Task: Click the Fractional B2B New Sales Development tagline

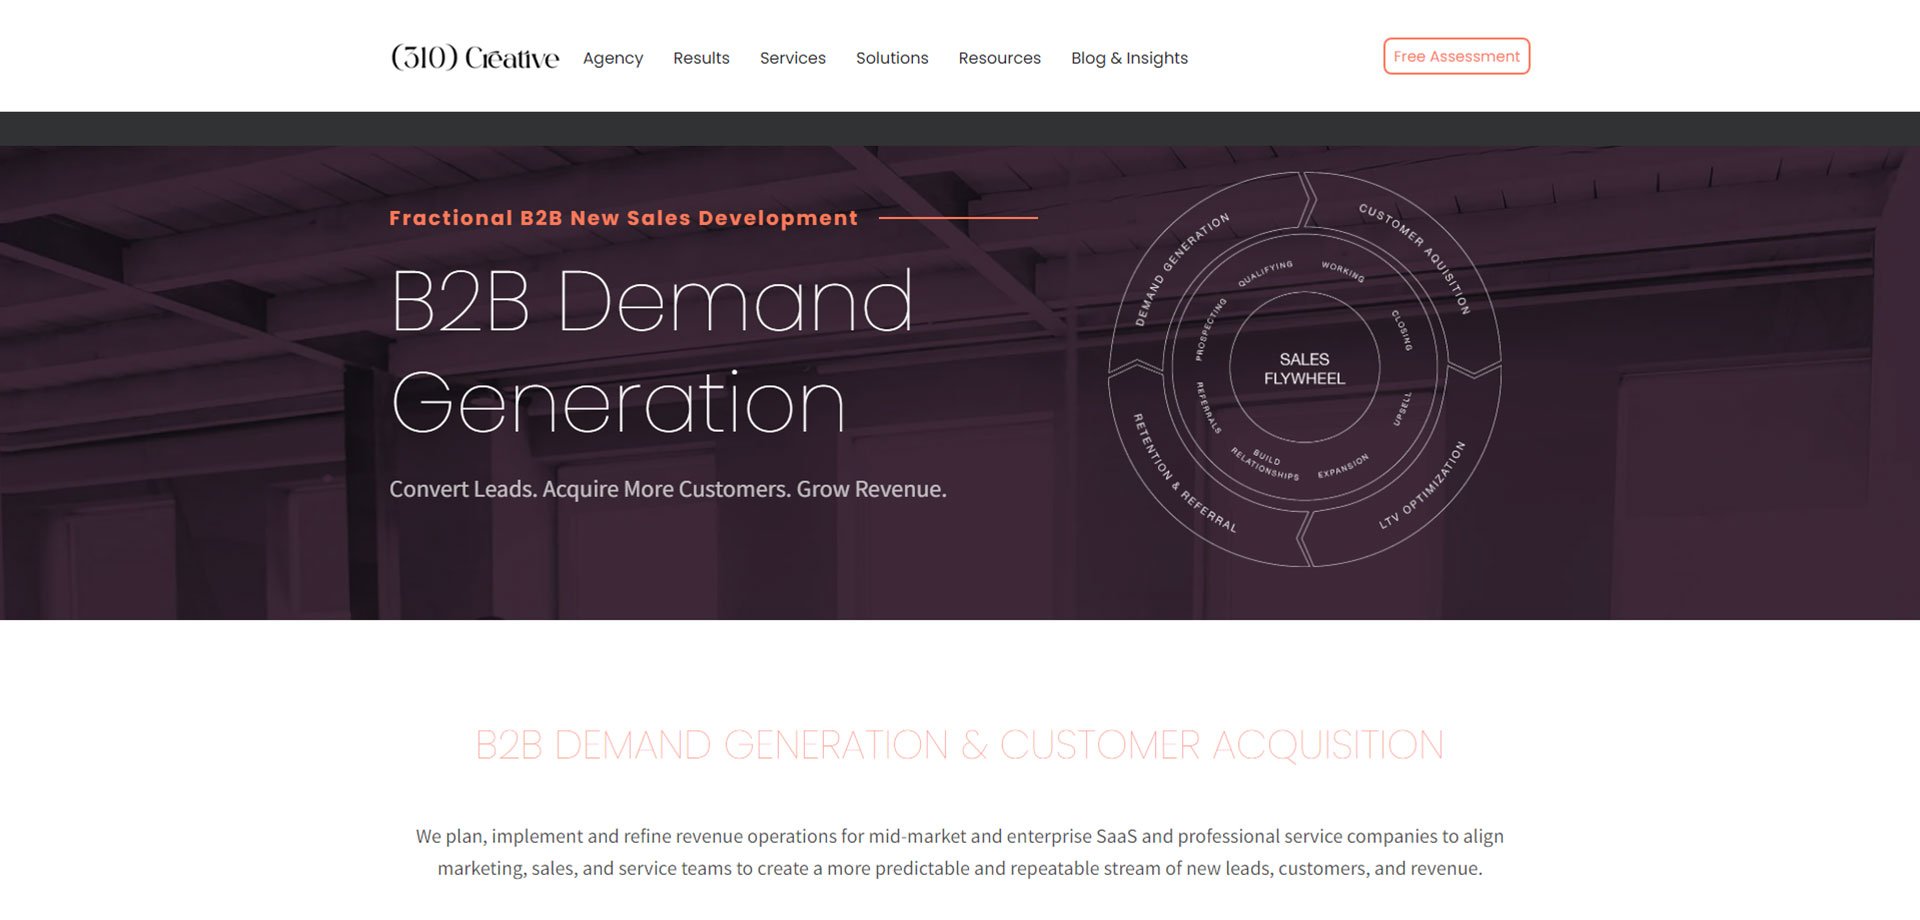Action: click(x=623, y=218)
